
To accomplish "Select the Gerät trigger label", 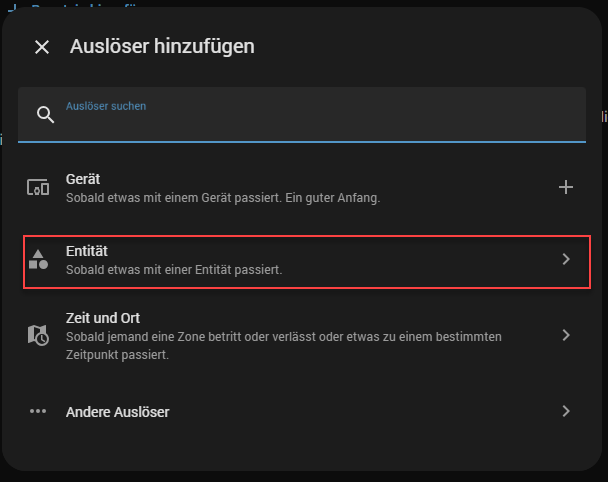I will click(83, 178).
